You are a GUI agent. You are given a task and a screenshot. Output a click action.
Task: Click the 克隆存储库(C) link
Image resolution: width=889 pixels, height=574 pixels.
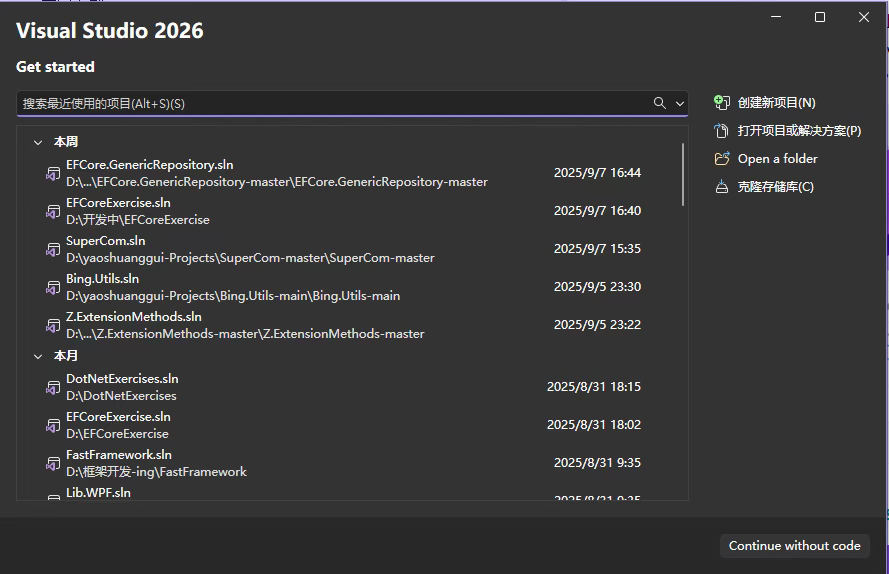775,187
